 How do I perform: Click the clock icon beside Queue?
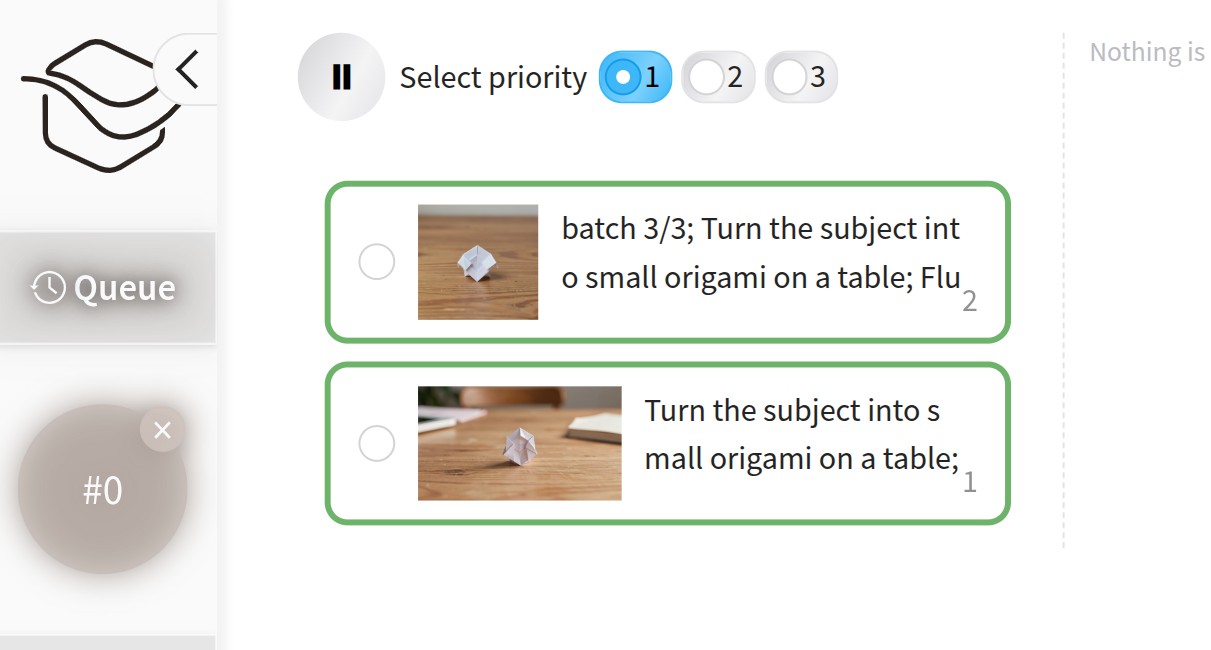47,288
